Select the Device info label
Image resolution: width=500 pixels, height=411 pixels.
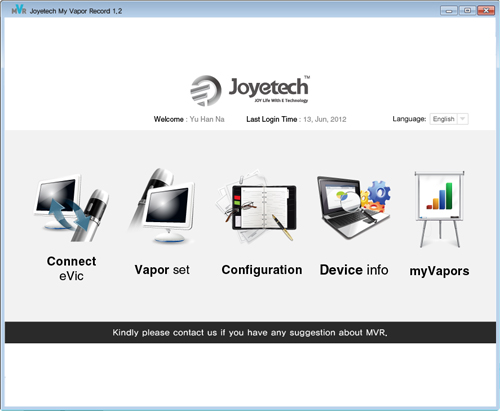tap(354, 270)
